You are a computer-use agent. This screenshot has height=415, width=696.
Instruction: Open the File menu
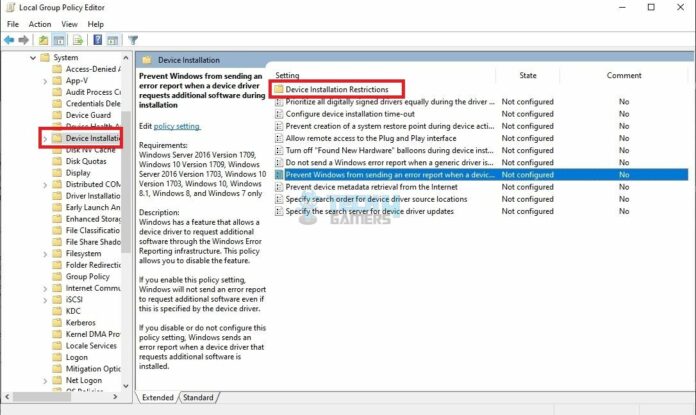pos(13,24)
